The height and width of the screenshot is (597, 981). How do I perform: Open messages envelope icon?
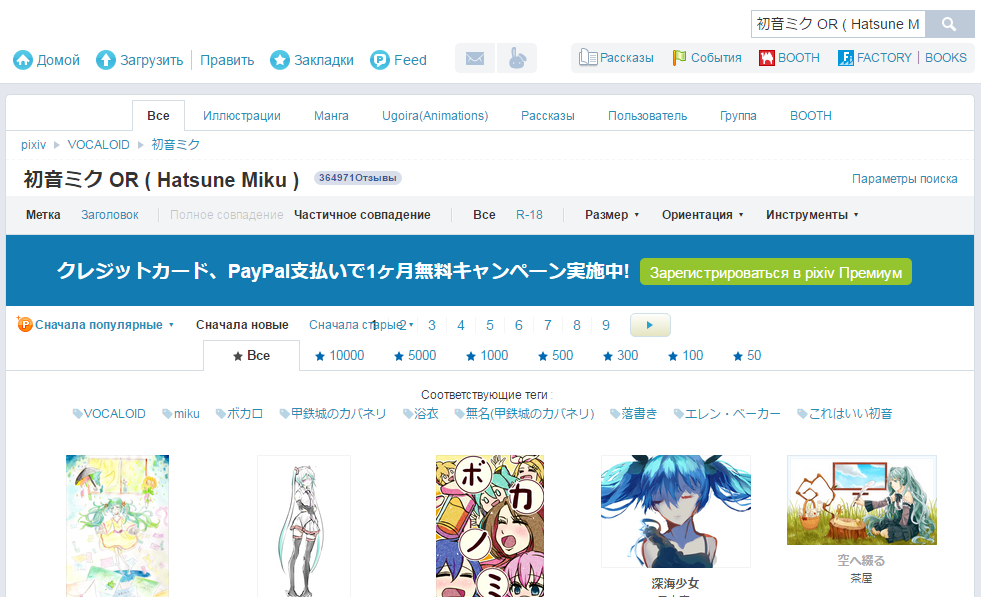[475, 58]
